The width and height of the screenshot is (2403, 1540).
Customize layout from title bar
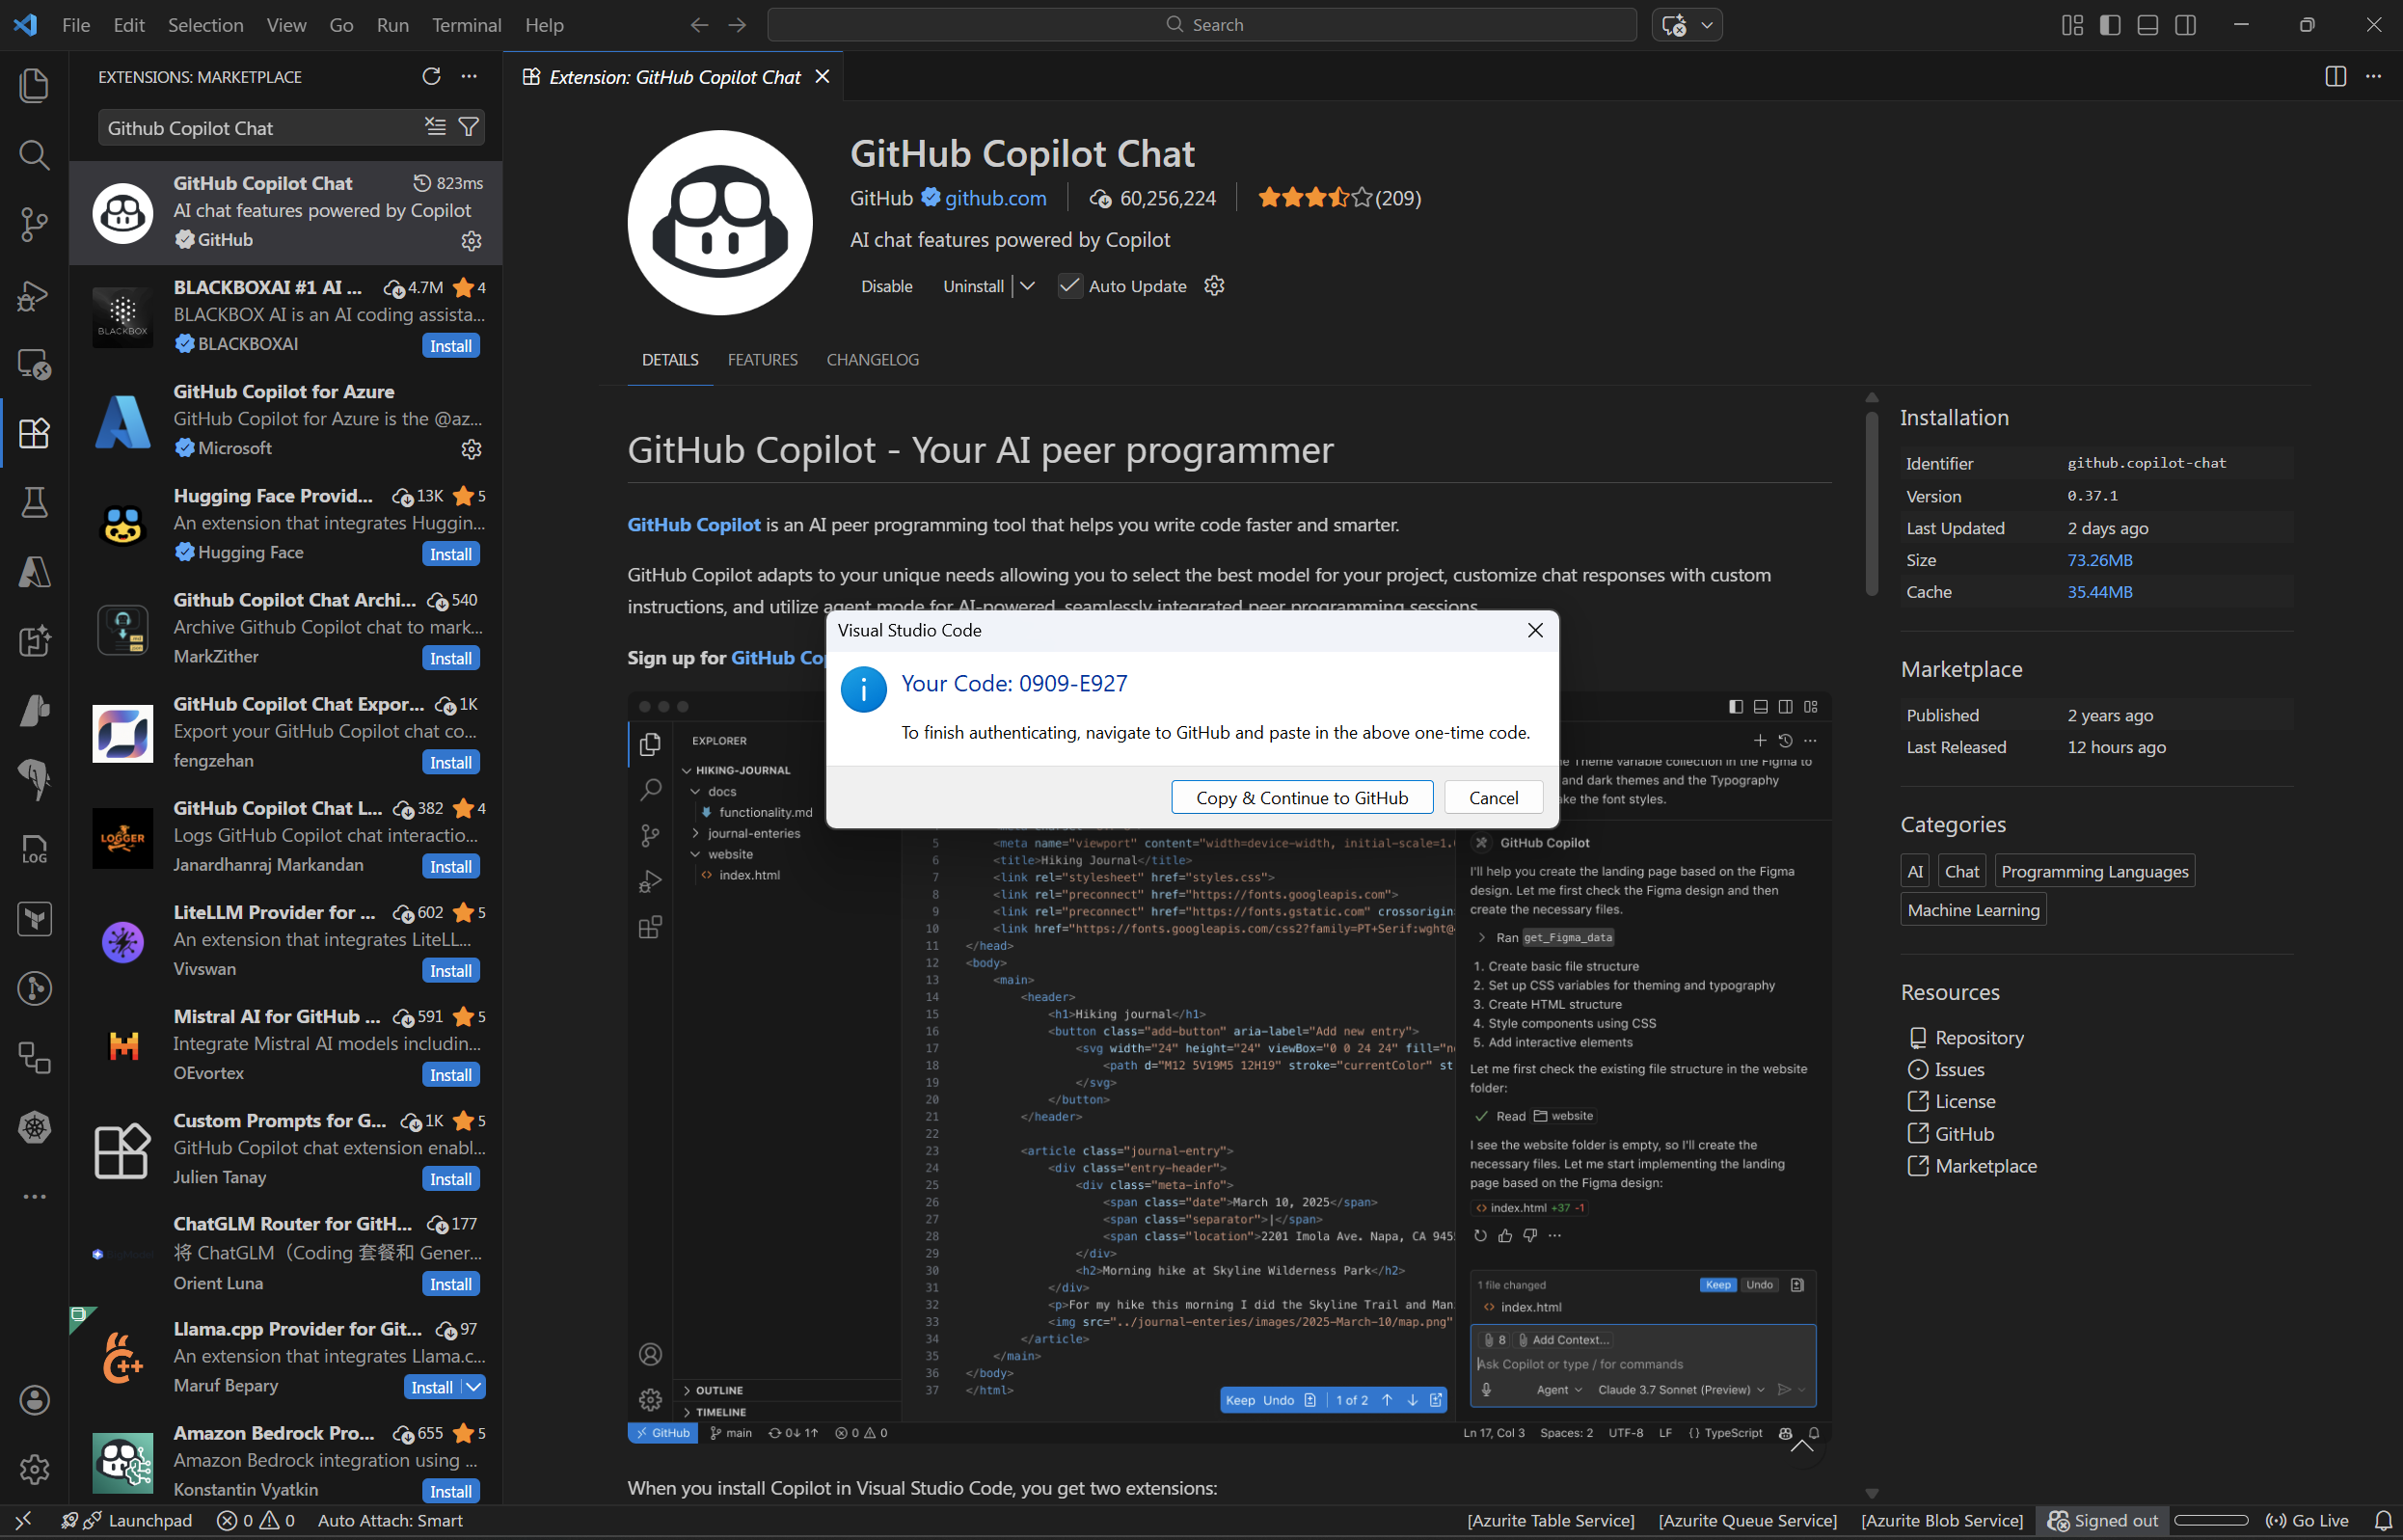click(2072, 25)
